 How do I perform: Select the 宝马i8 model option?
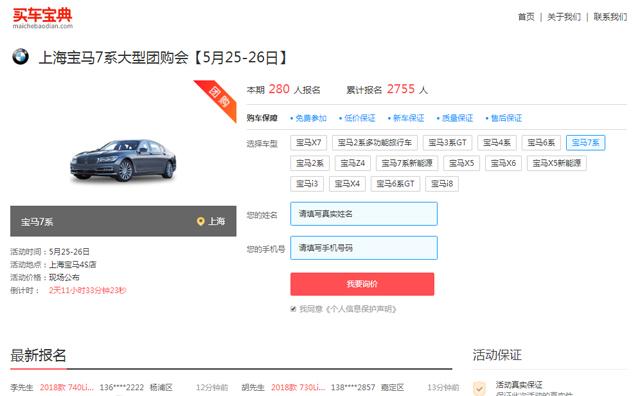tap(442, 184)
